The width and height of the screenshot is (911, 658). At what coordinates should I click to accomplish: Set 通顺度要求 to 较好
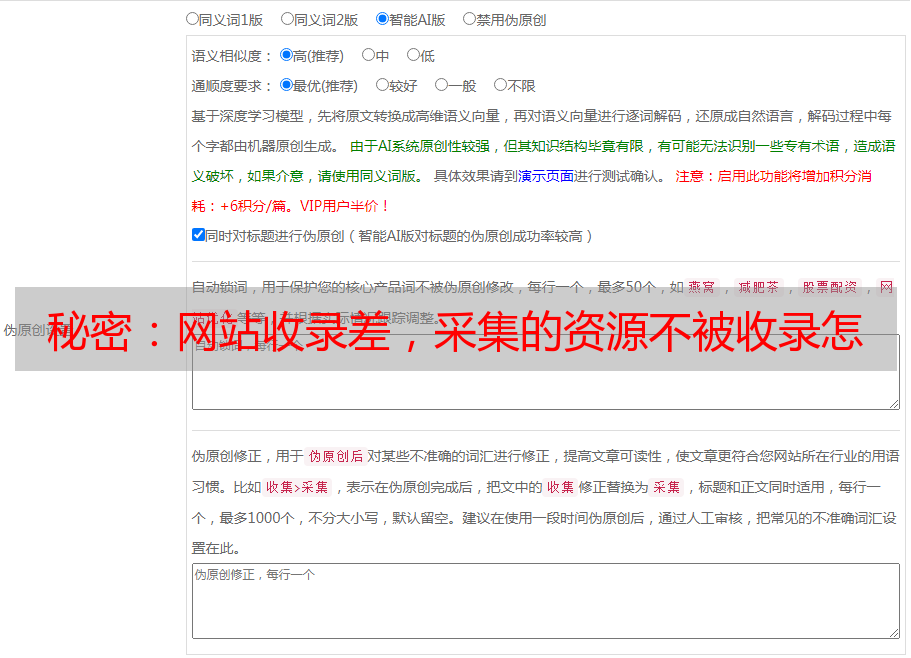382,85
